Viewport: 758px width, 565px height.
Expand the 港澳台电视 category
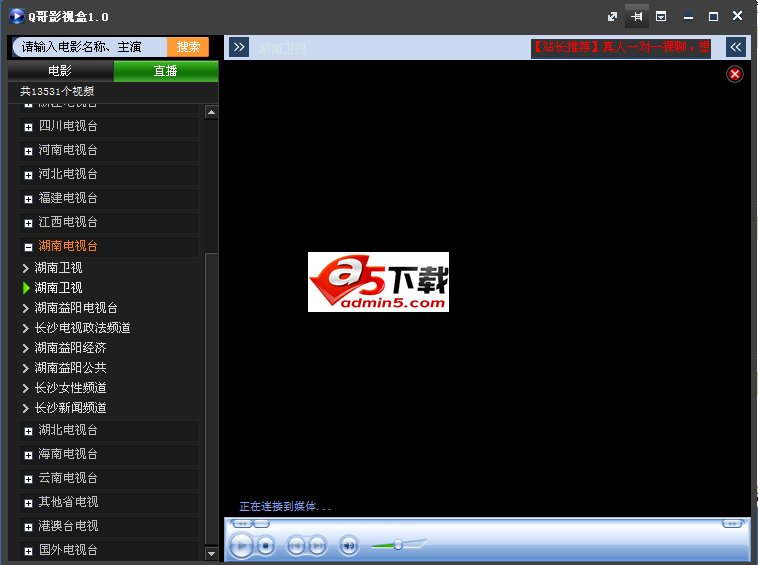click(28, 526)
